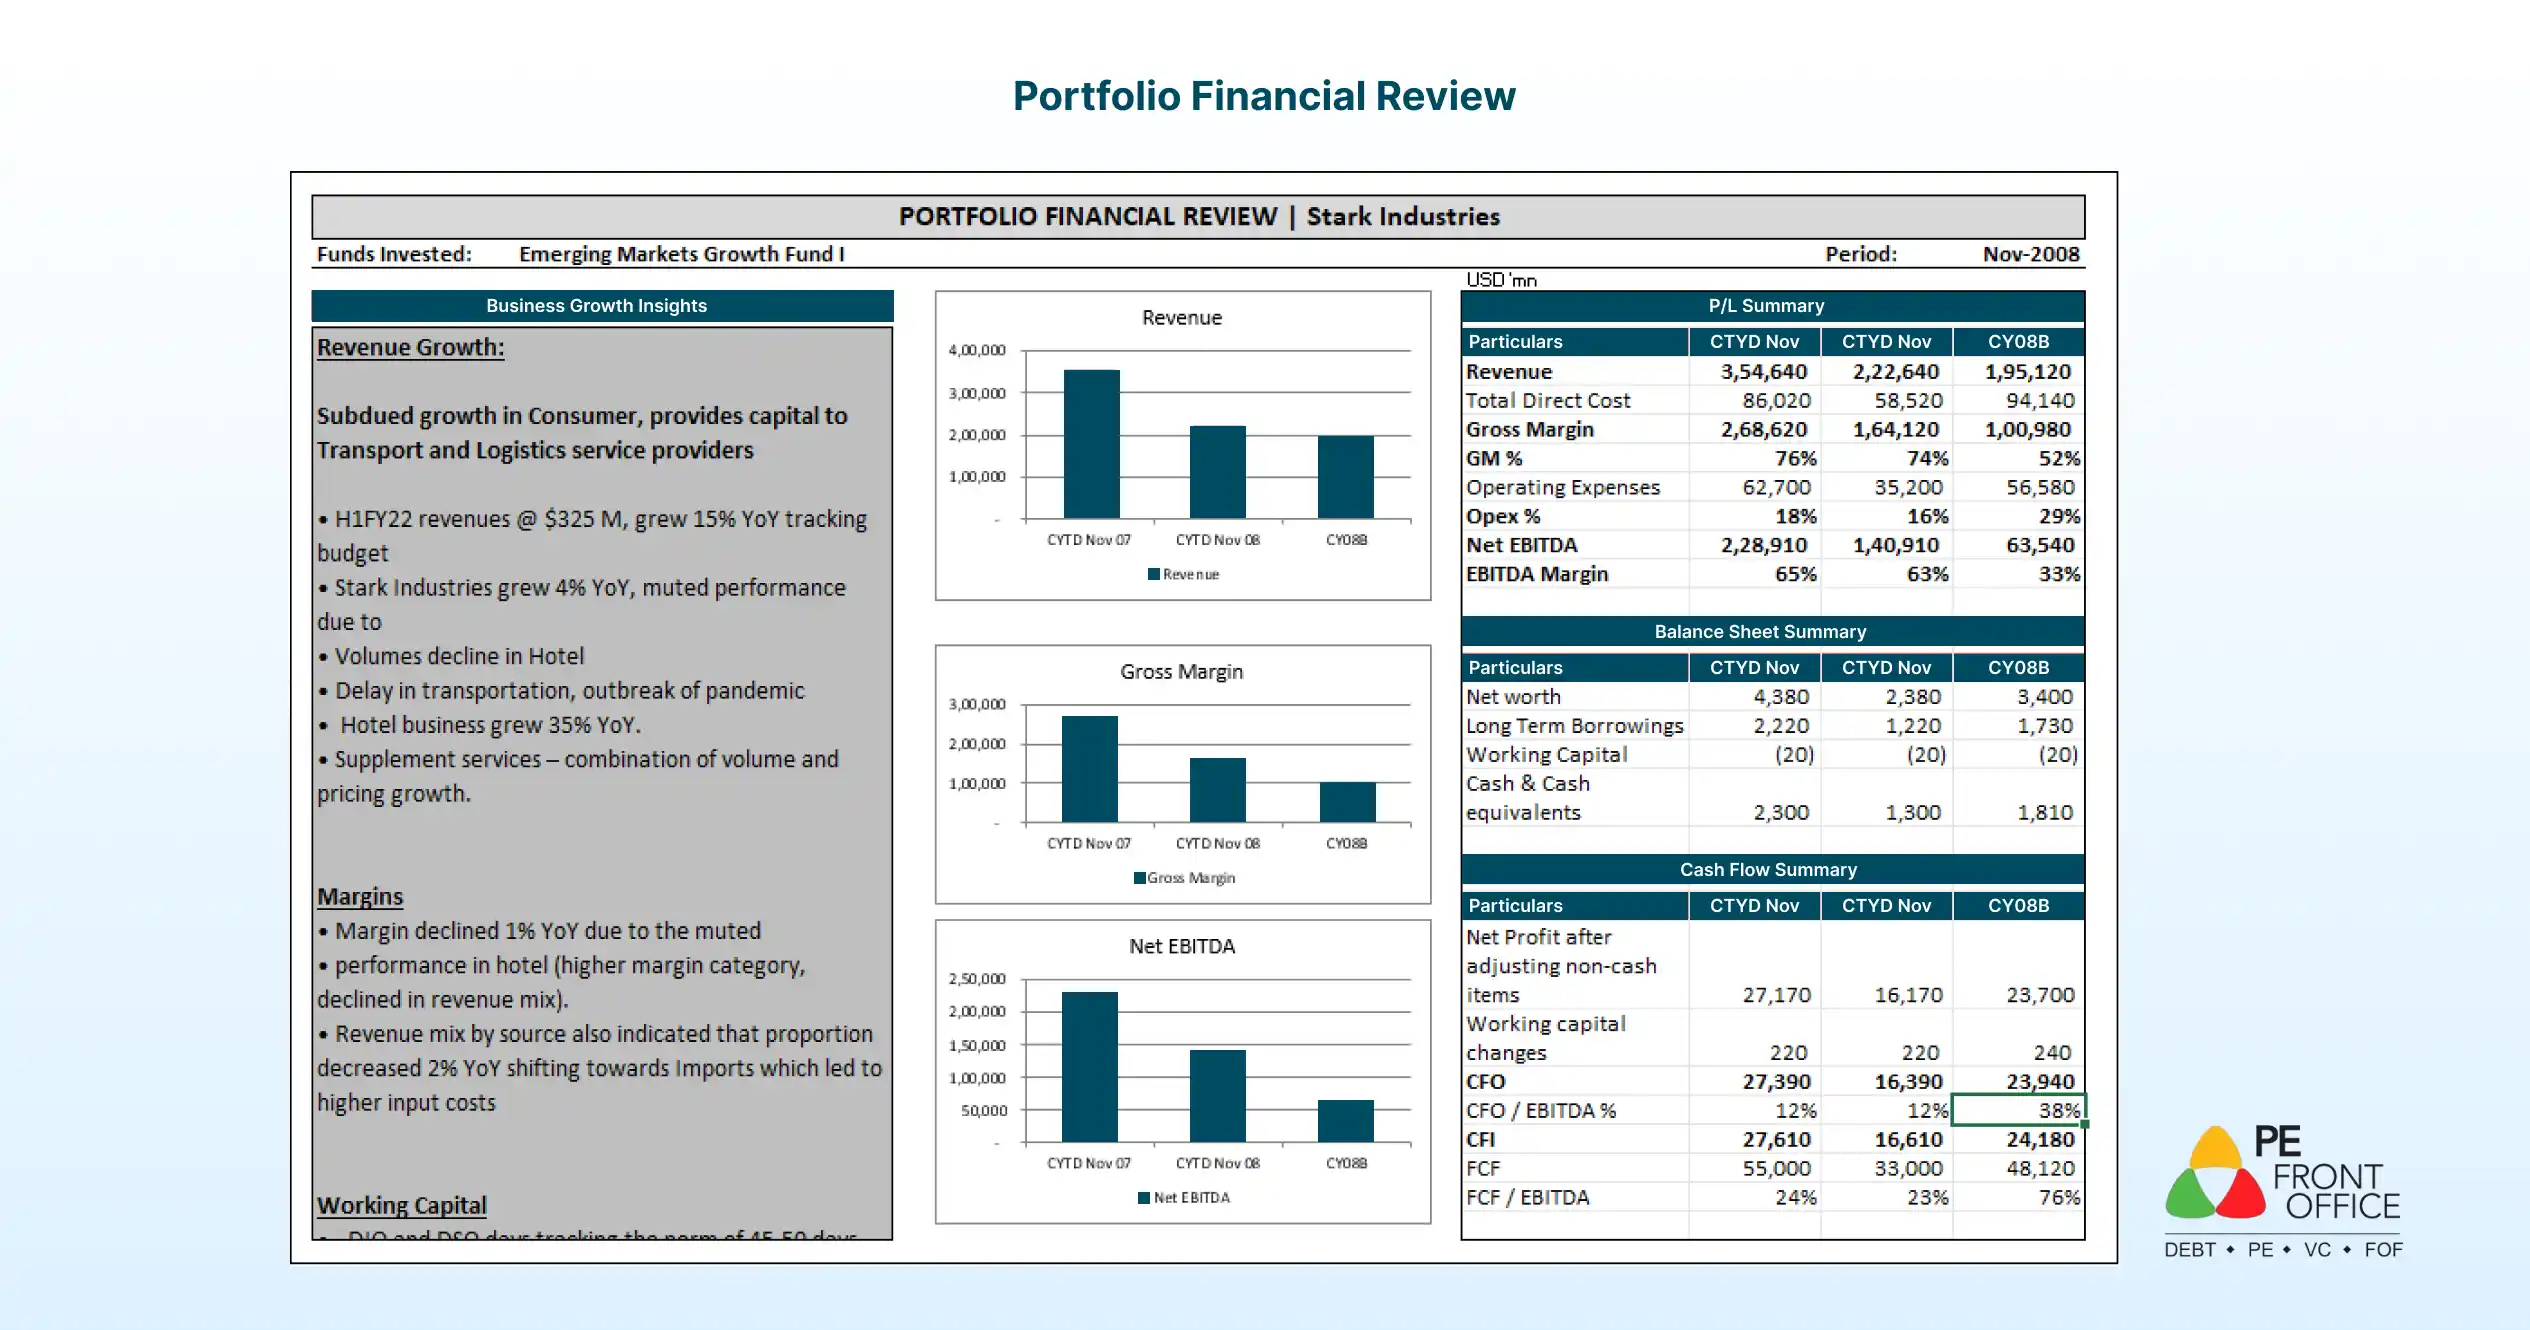Select the Working Capital heading in insights panel
This screenshot has height=1330, width=2530.
tap(402, 1206)
